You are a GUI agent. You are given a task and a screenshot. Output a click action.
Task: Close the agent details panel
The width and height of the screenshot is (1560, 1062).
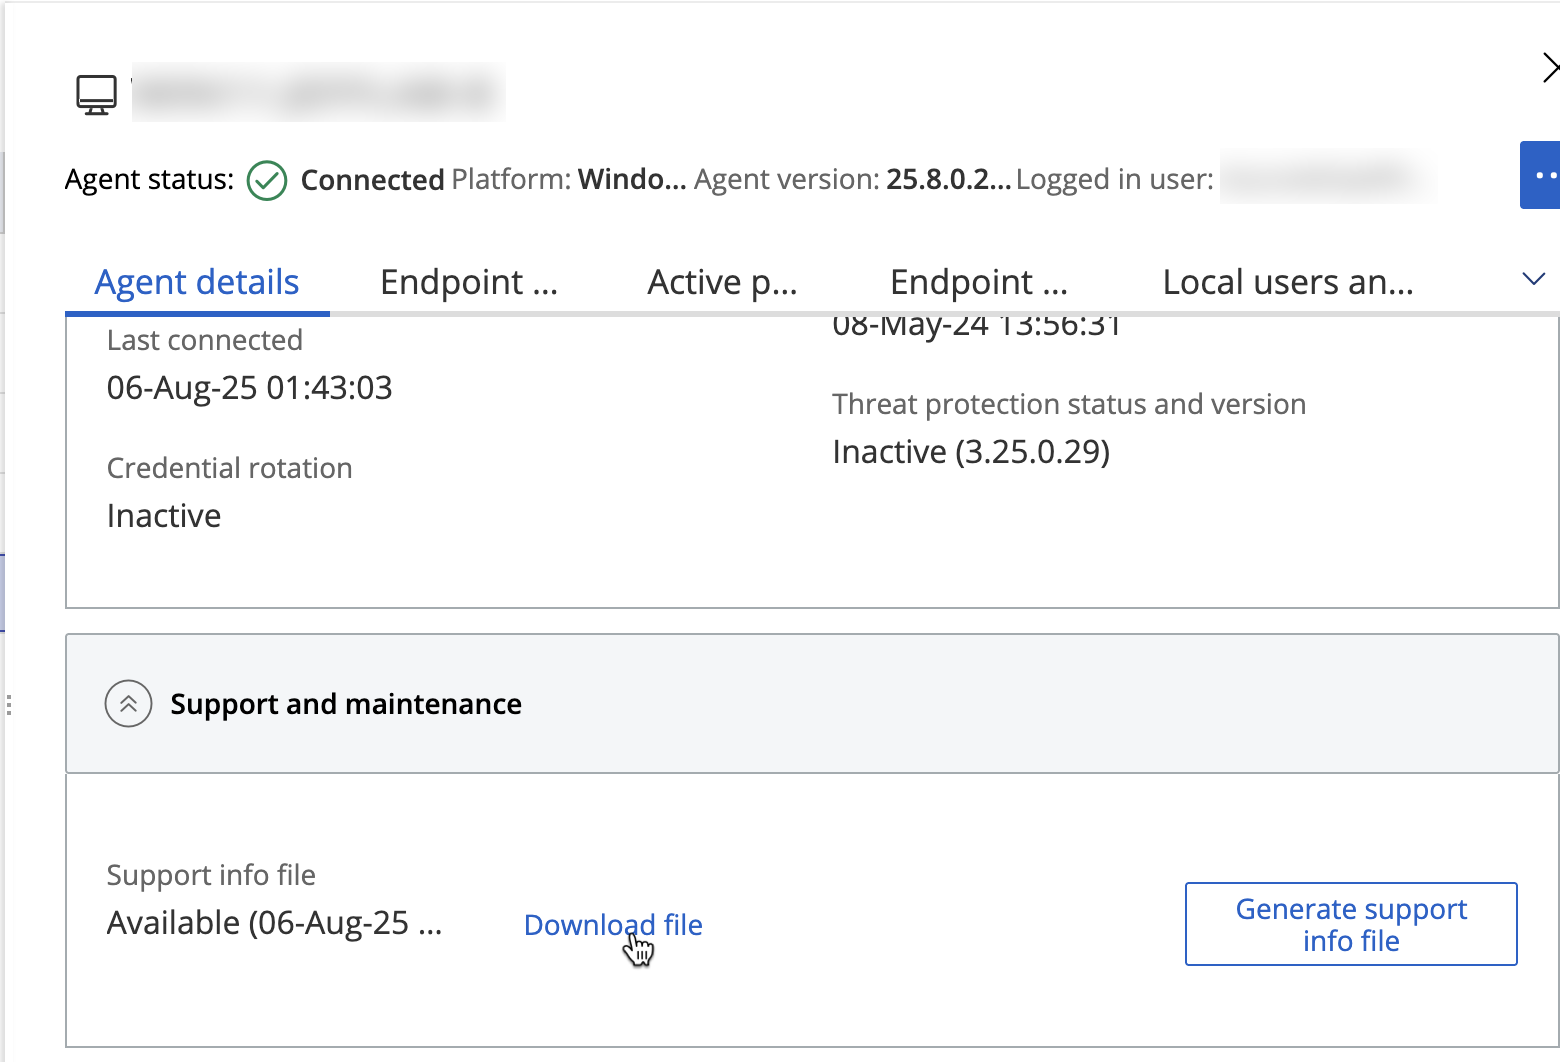[1549, 68]
